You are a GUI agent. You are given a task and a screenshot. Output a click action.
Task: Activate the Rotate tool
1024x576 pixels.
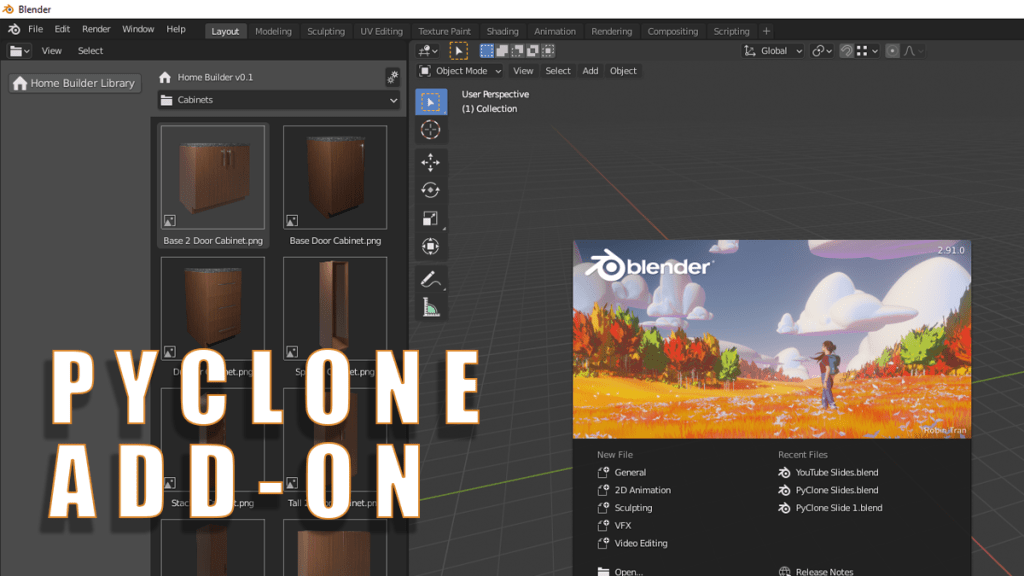point(431,190)
